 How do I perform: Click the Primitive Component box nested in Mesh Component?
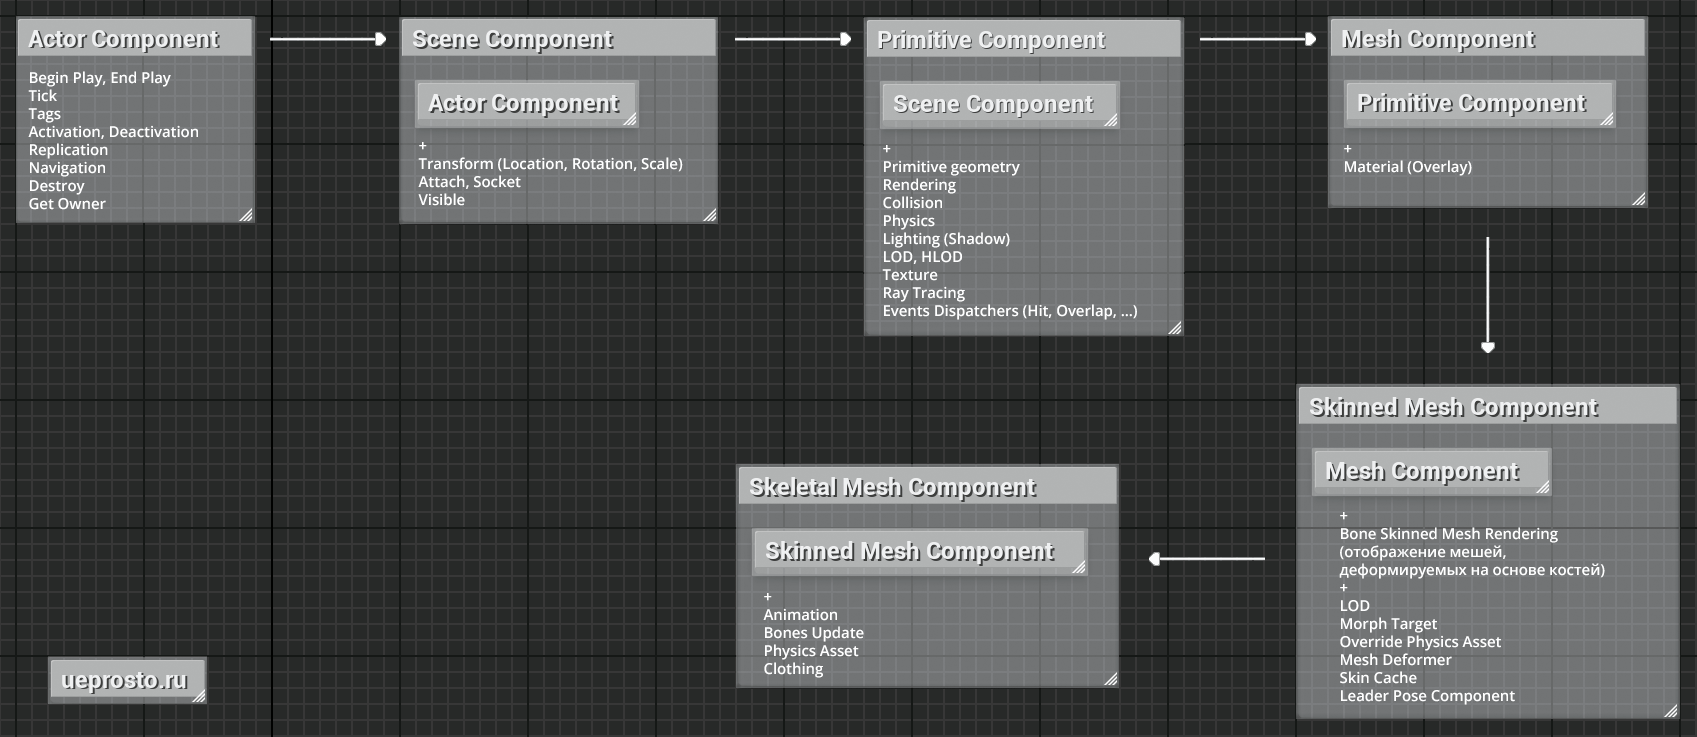click(x=1480, y=103)
